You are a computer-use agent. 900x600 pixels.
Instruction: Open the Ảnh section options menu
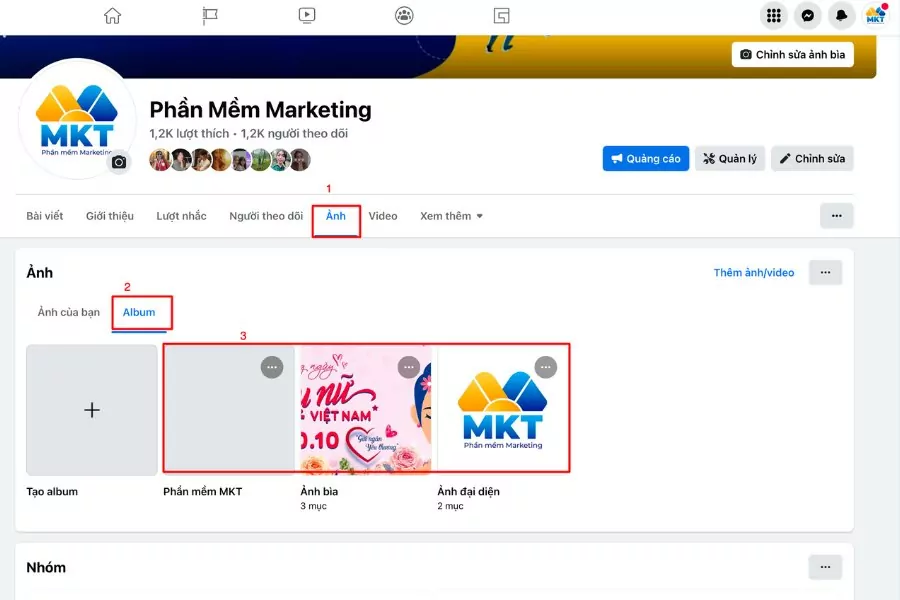point(825,272)
